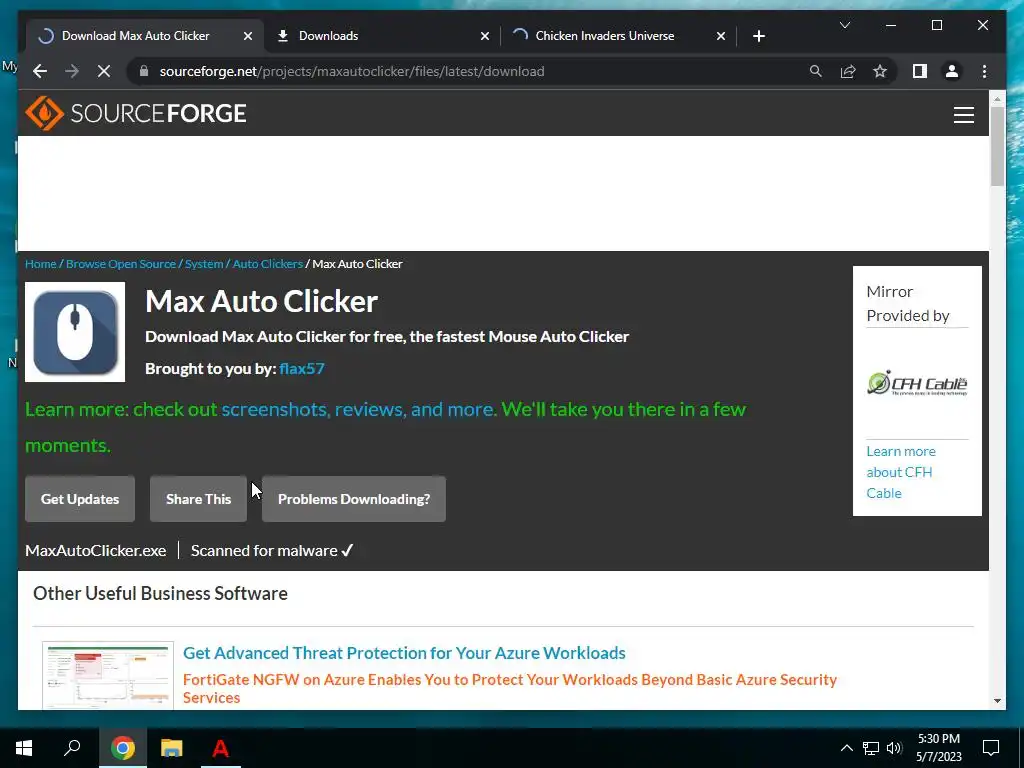Image resolution: width=1024 pixels, height=768 pixels.
Task: Close the Chicken Invaders Universe tab
Action: (720, 36)
